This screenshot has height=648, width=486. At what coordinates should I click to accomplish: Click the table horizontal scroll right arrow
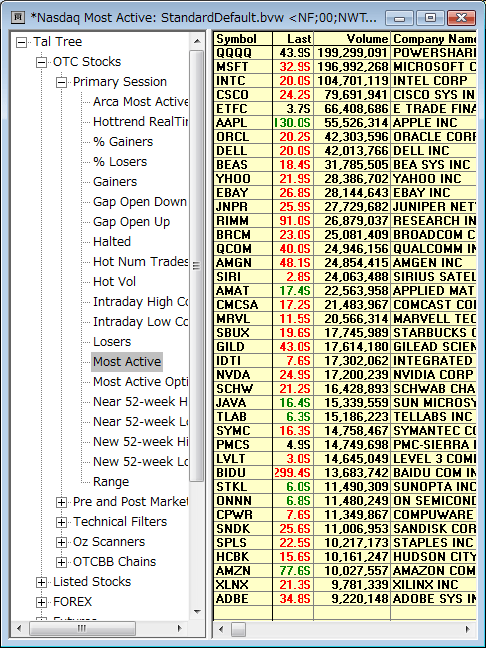(468, 629)
